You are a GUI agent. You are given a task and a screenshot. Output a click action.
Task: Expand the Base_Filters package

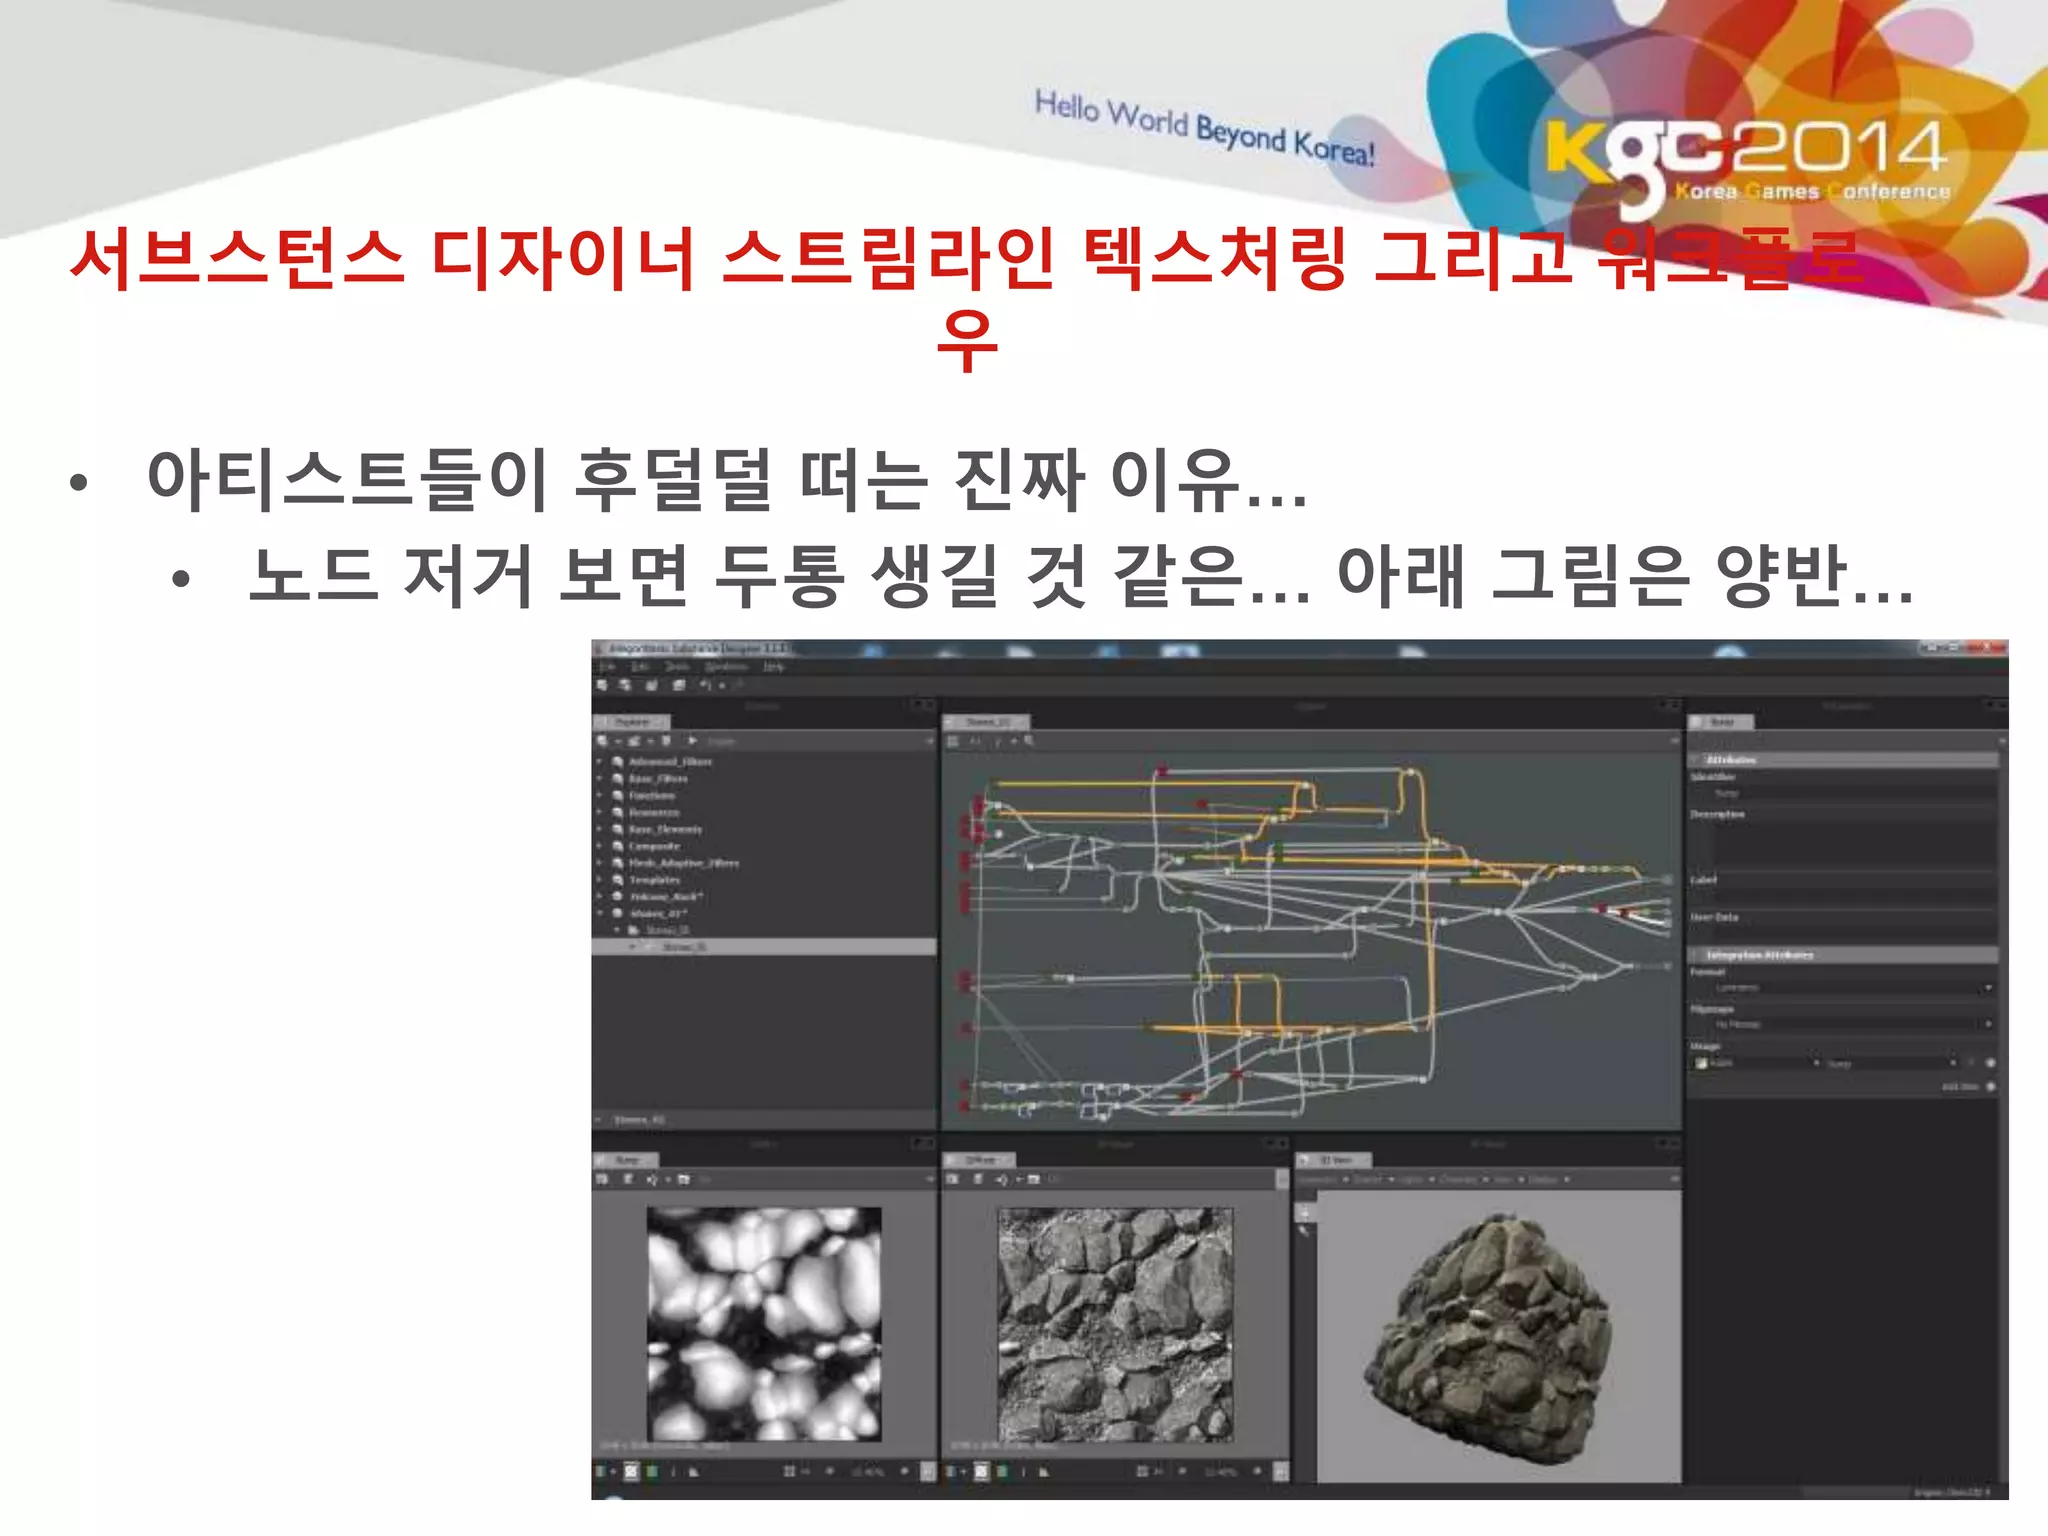coord(600,779)
